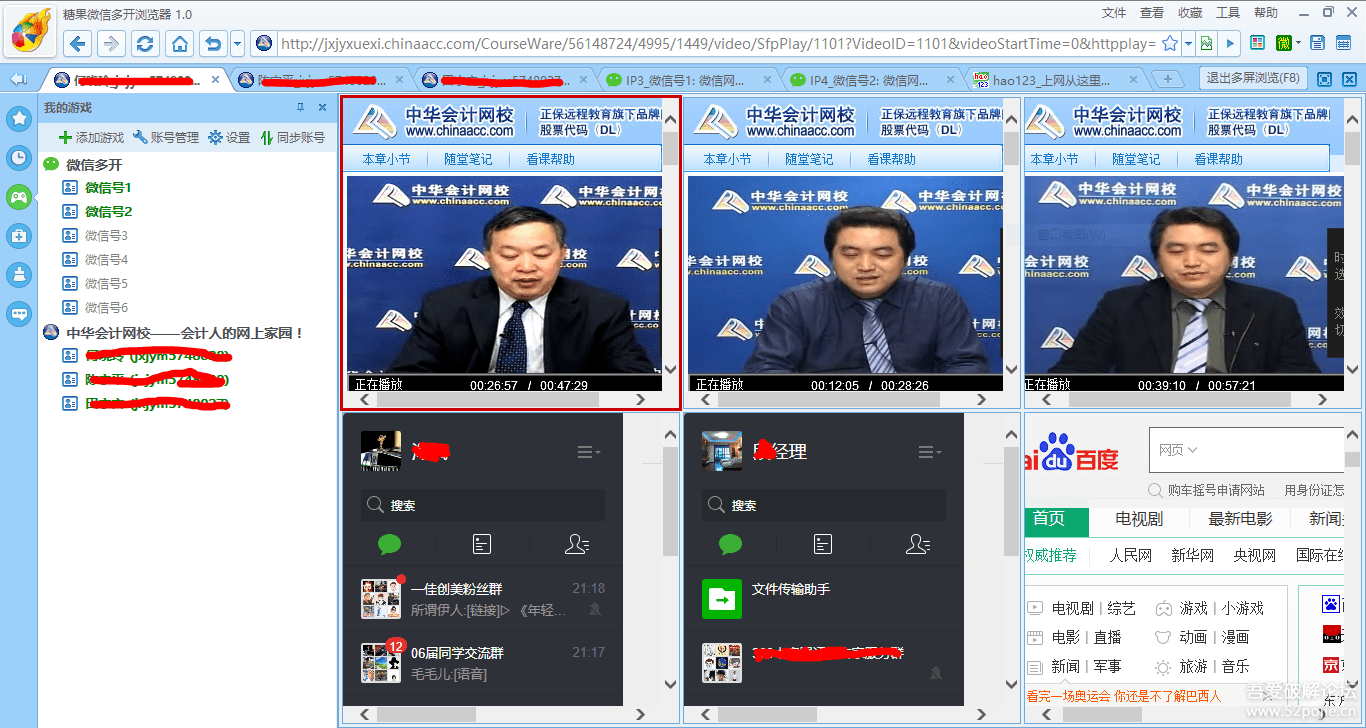1366x728 pixels.
Task: Click the go/play arrow beside address bar
Action: click(1230, 43)
